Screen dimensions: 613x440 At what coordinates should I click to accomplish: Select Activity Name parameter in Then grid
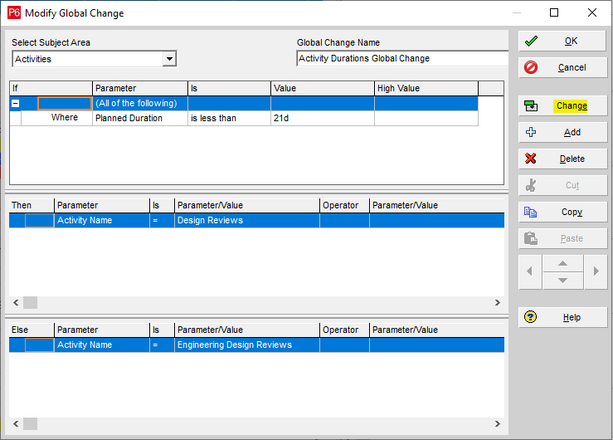click(x=102, y=220)
